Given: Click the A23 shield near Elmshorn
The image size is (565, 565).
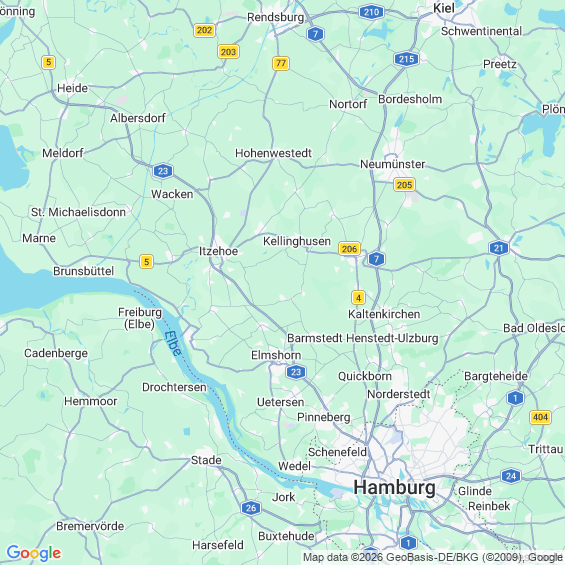Looking at the screenshot, I should pos(296,372).
